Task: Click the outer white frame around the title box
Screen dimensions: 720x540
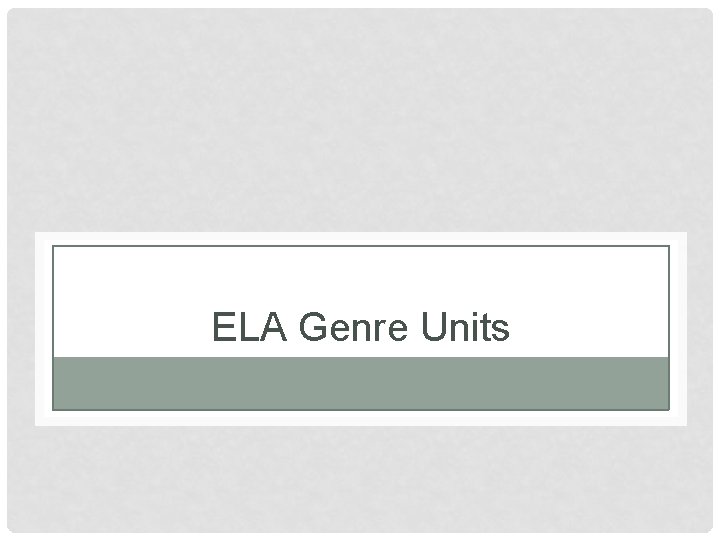Action: click(361, 239)
